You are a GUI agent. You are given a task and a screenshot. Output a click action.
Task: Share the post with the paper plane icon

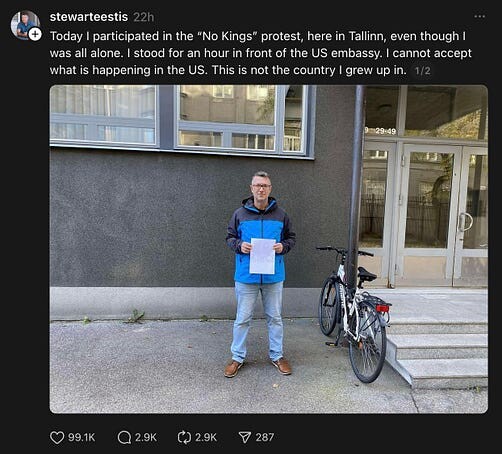[x=245, y=437]
